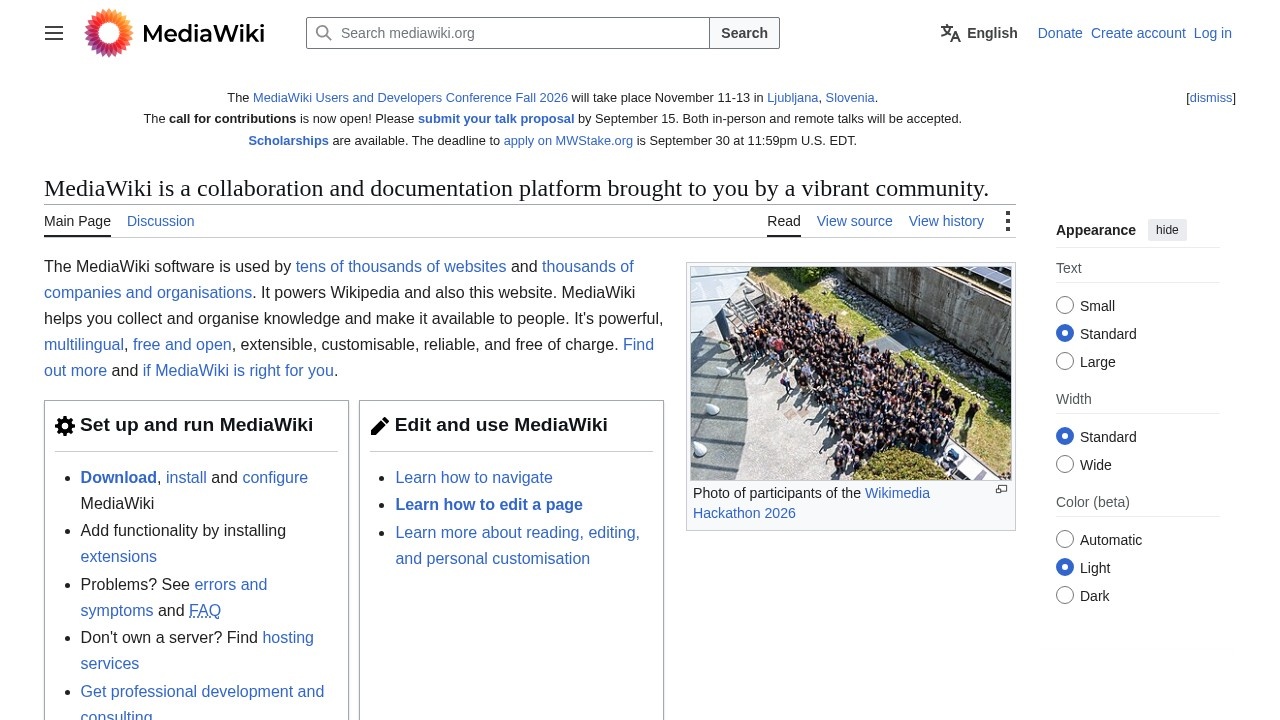Open tens of thousands of websites link
This screenshot has height=720, width=1280.
[401, 267]
